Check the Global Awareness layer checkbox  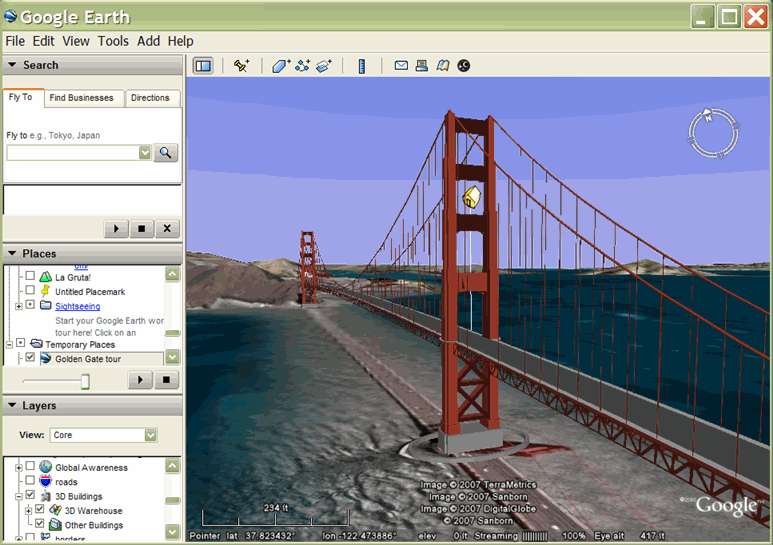coord(30,467)
